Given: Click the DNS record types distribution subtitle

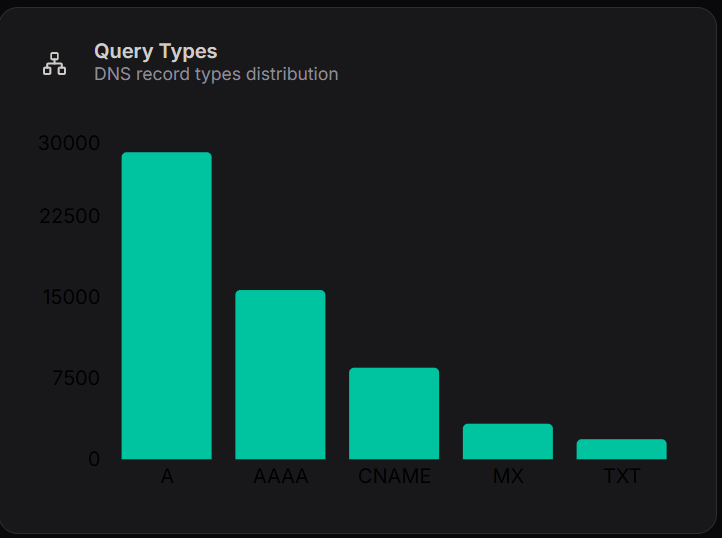Looking at the screenshot, I should click(216, 74).
